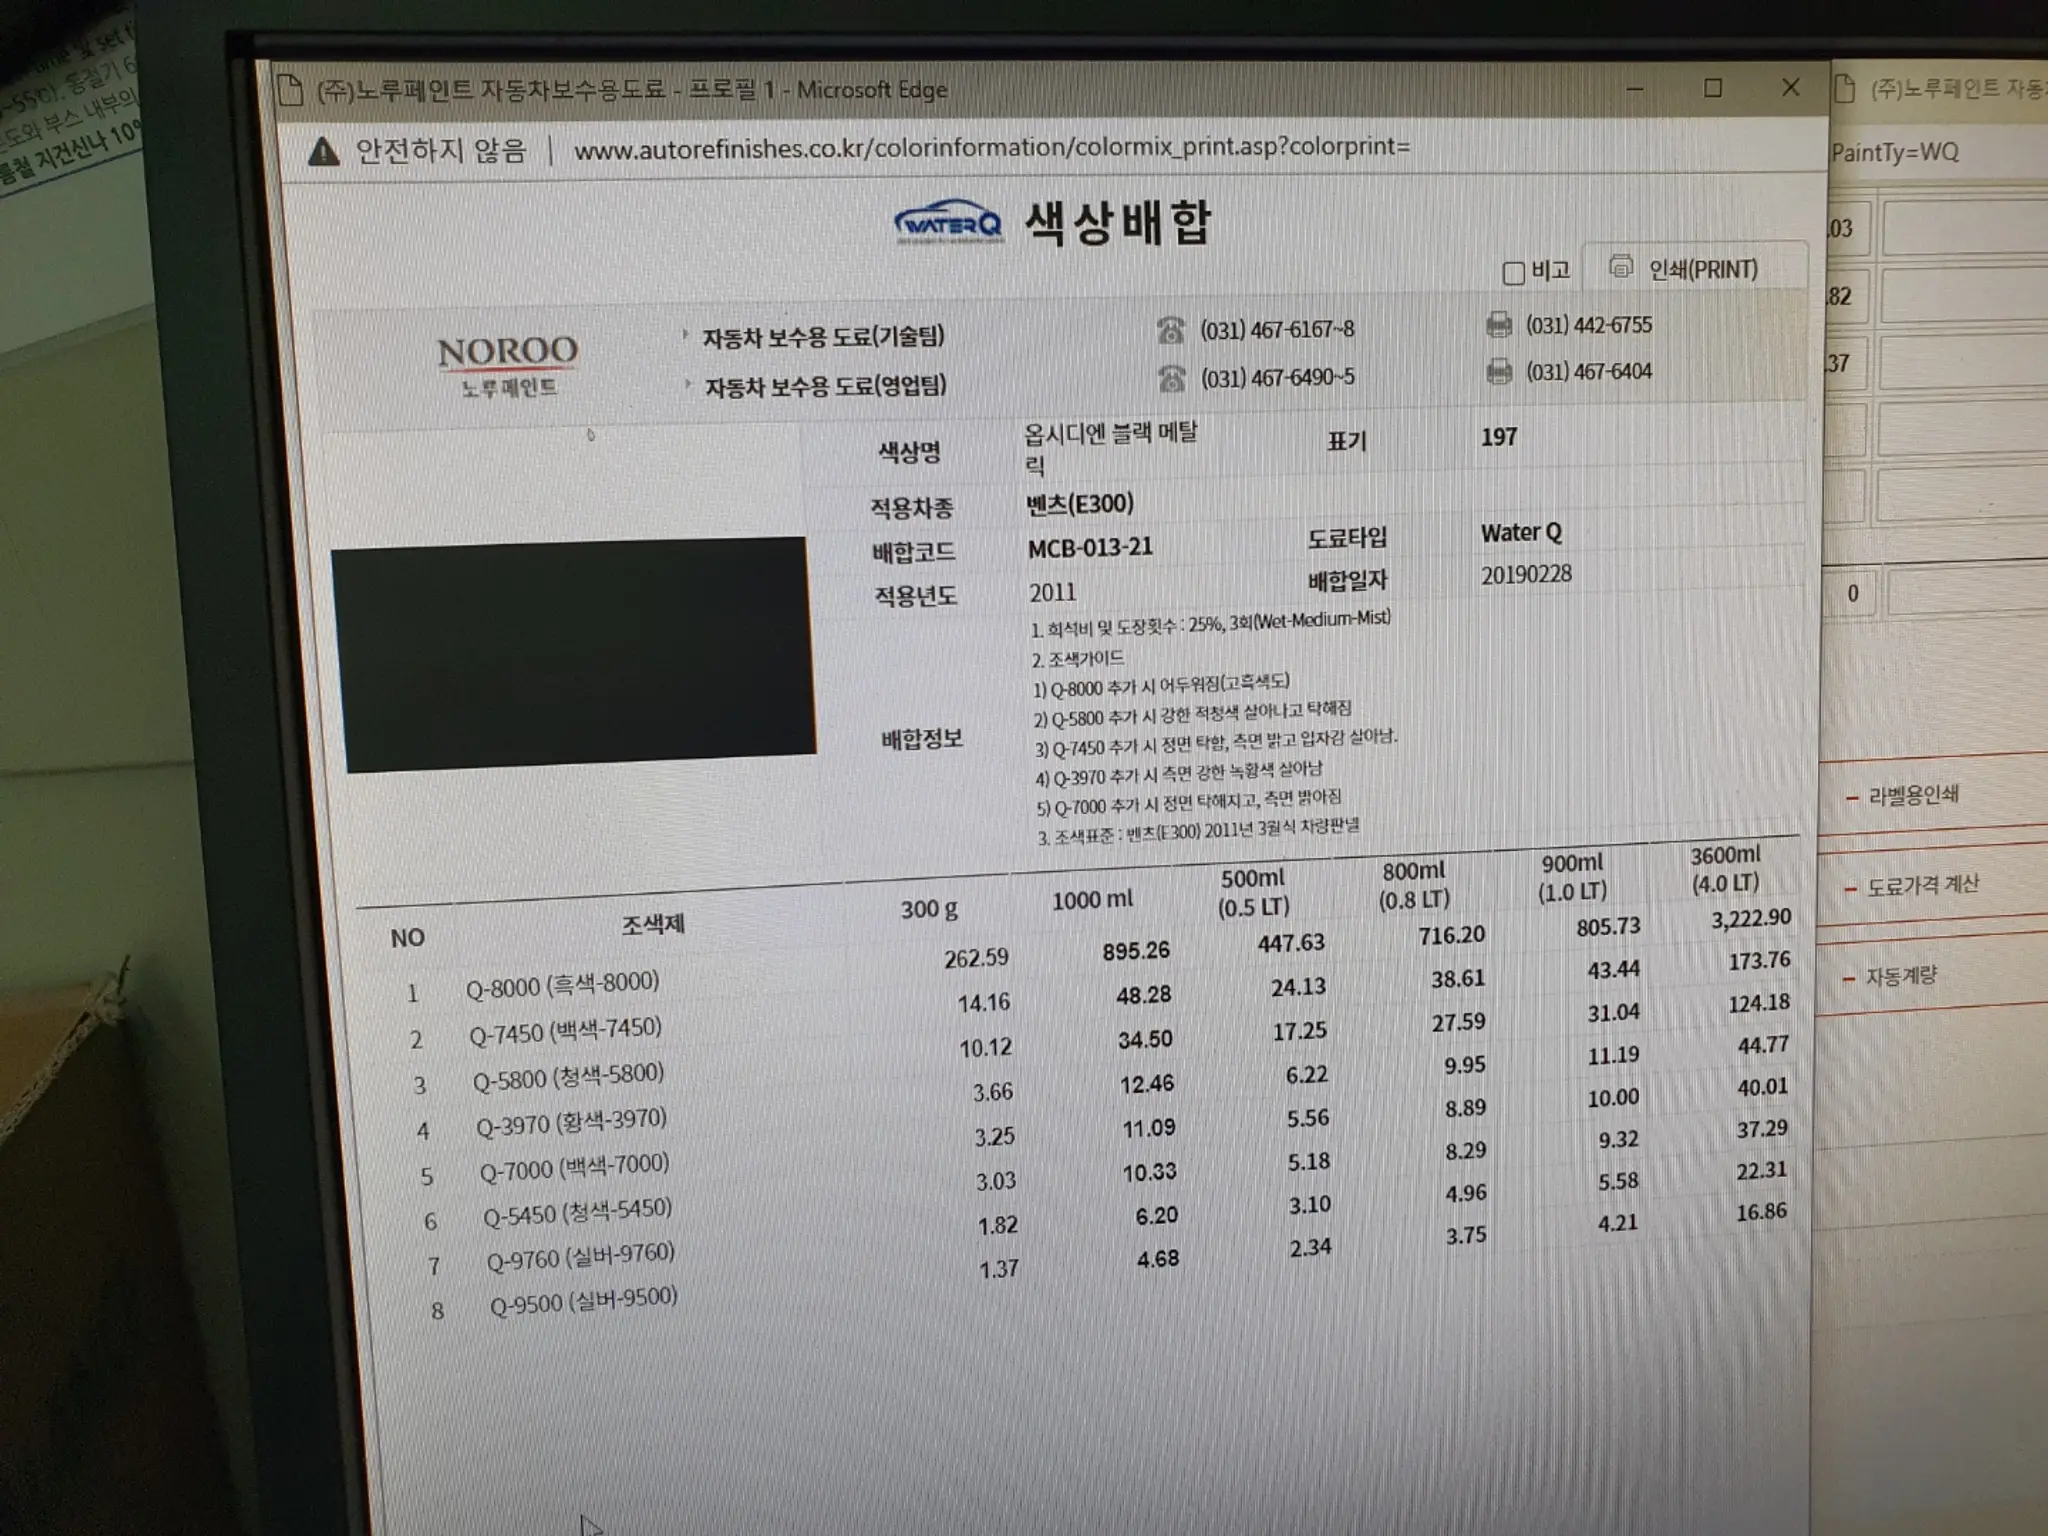
Task: Open the 도료가격 계산 link
Action: pos(1922,885)
